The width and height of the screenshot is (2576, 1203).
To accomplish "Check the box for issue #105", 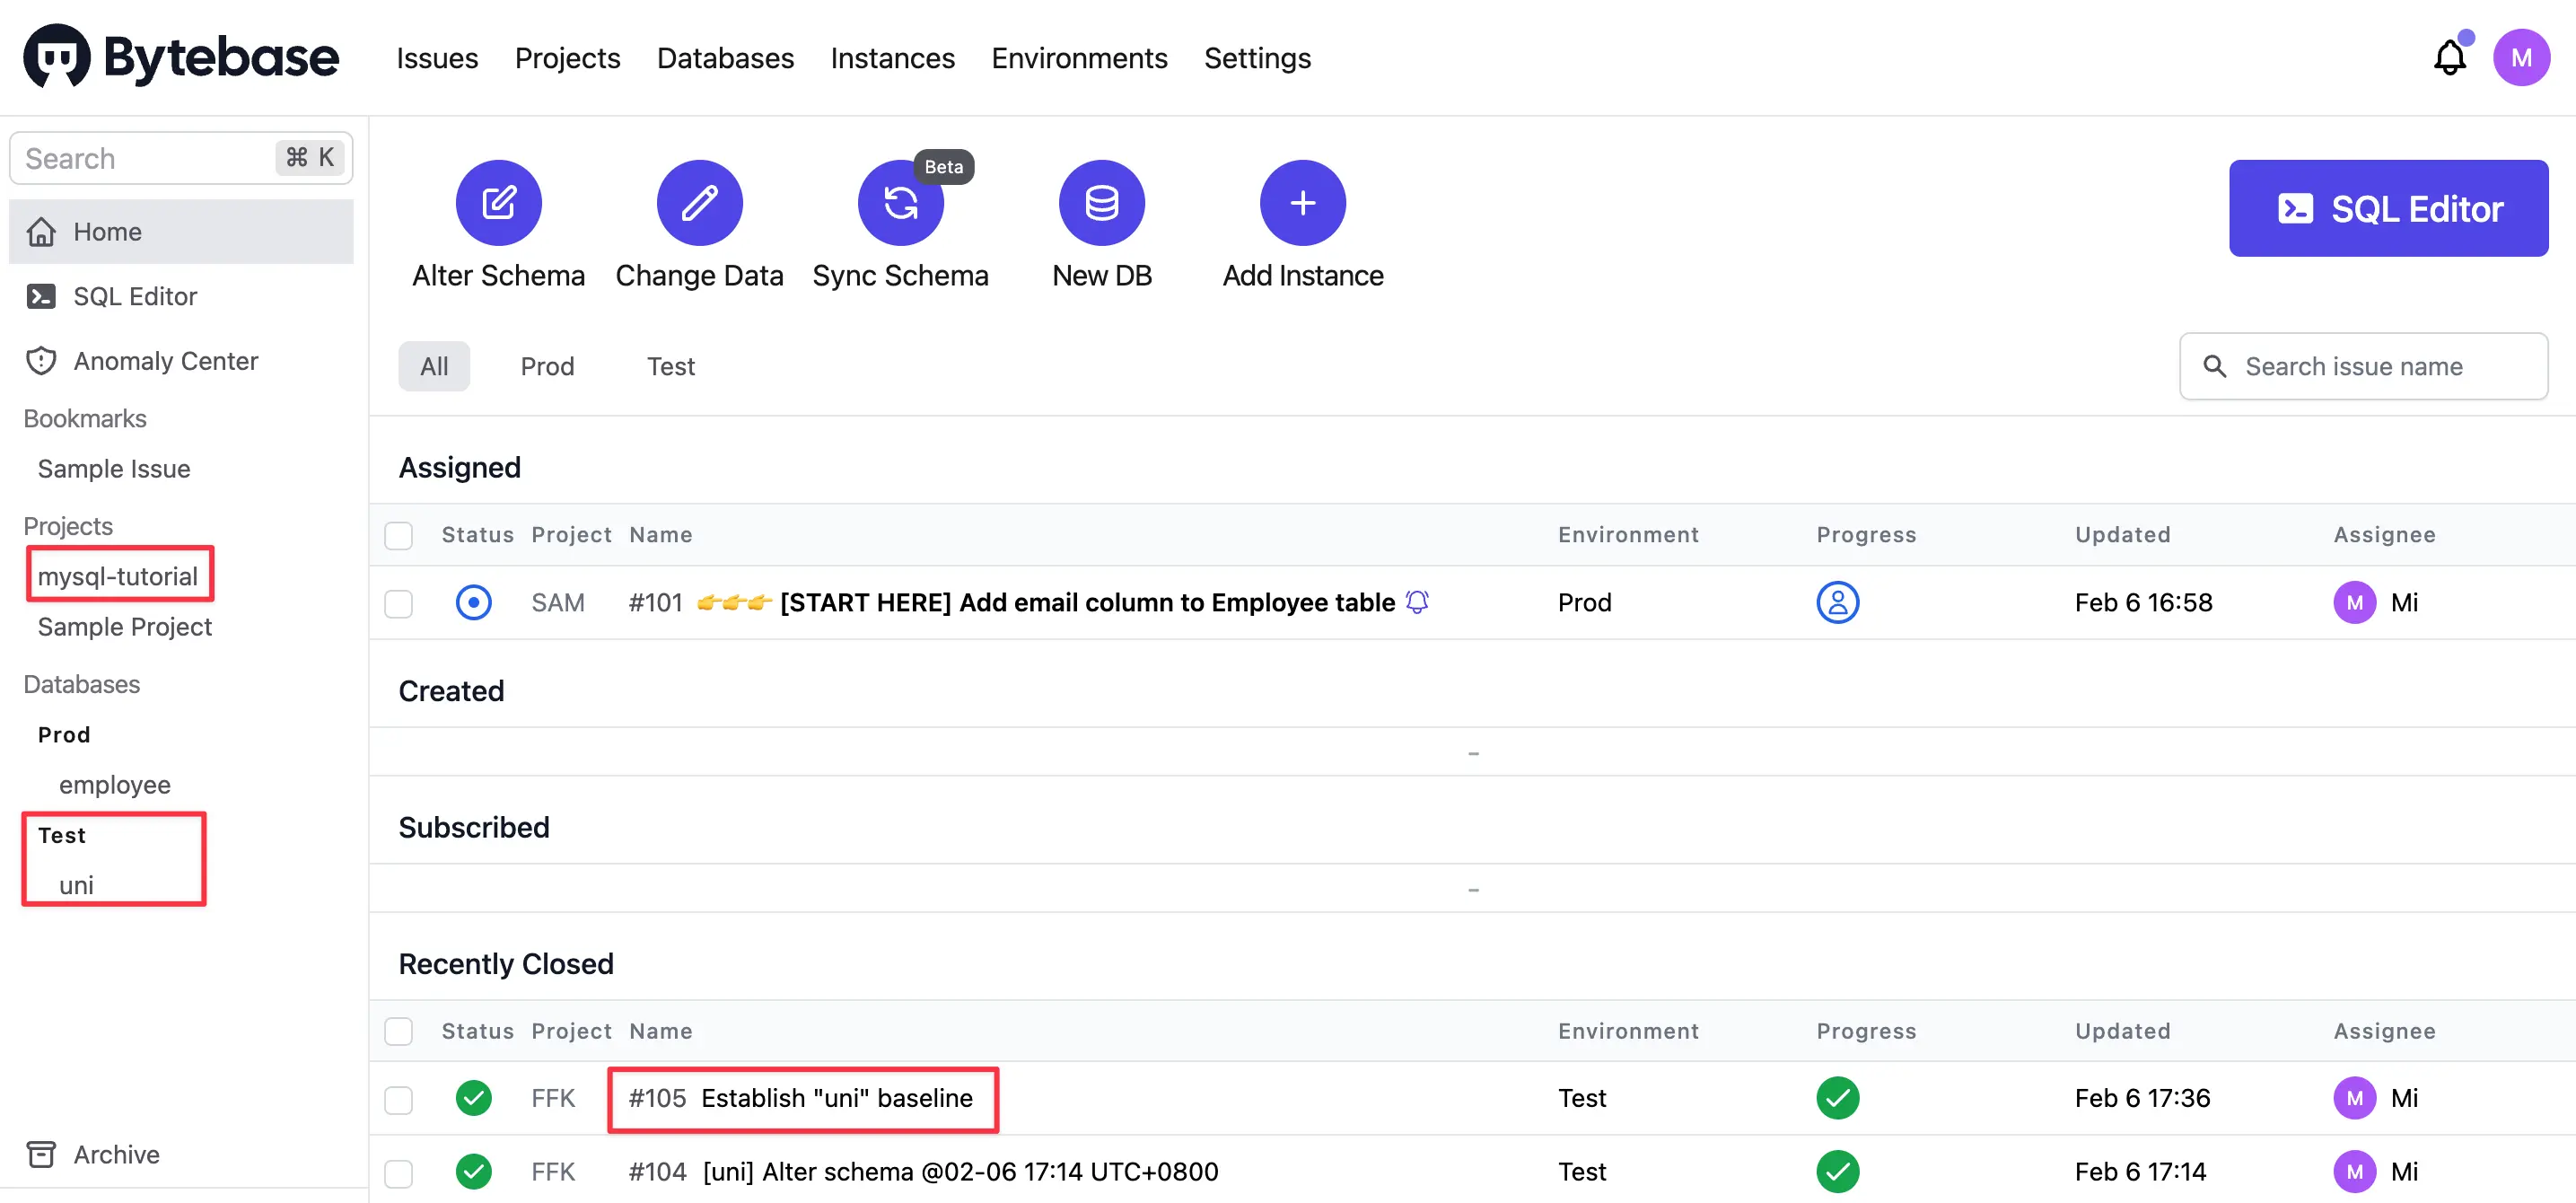I will [398, 1099].
